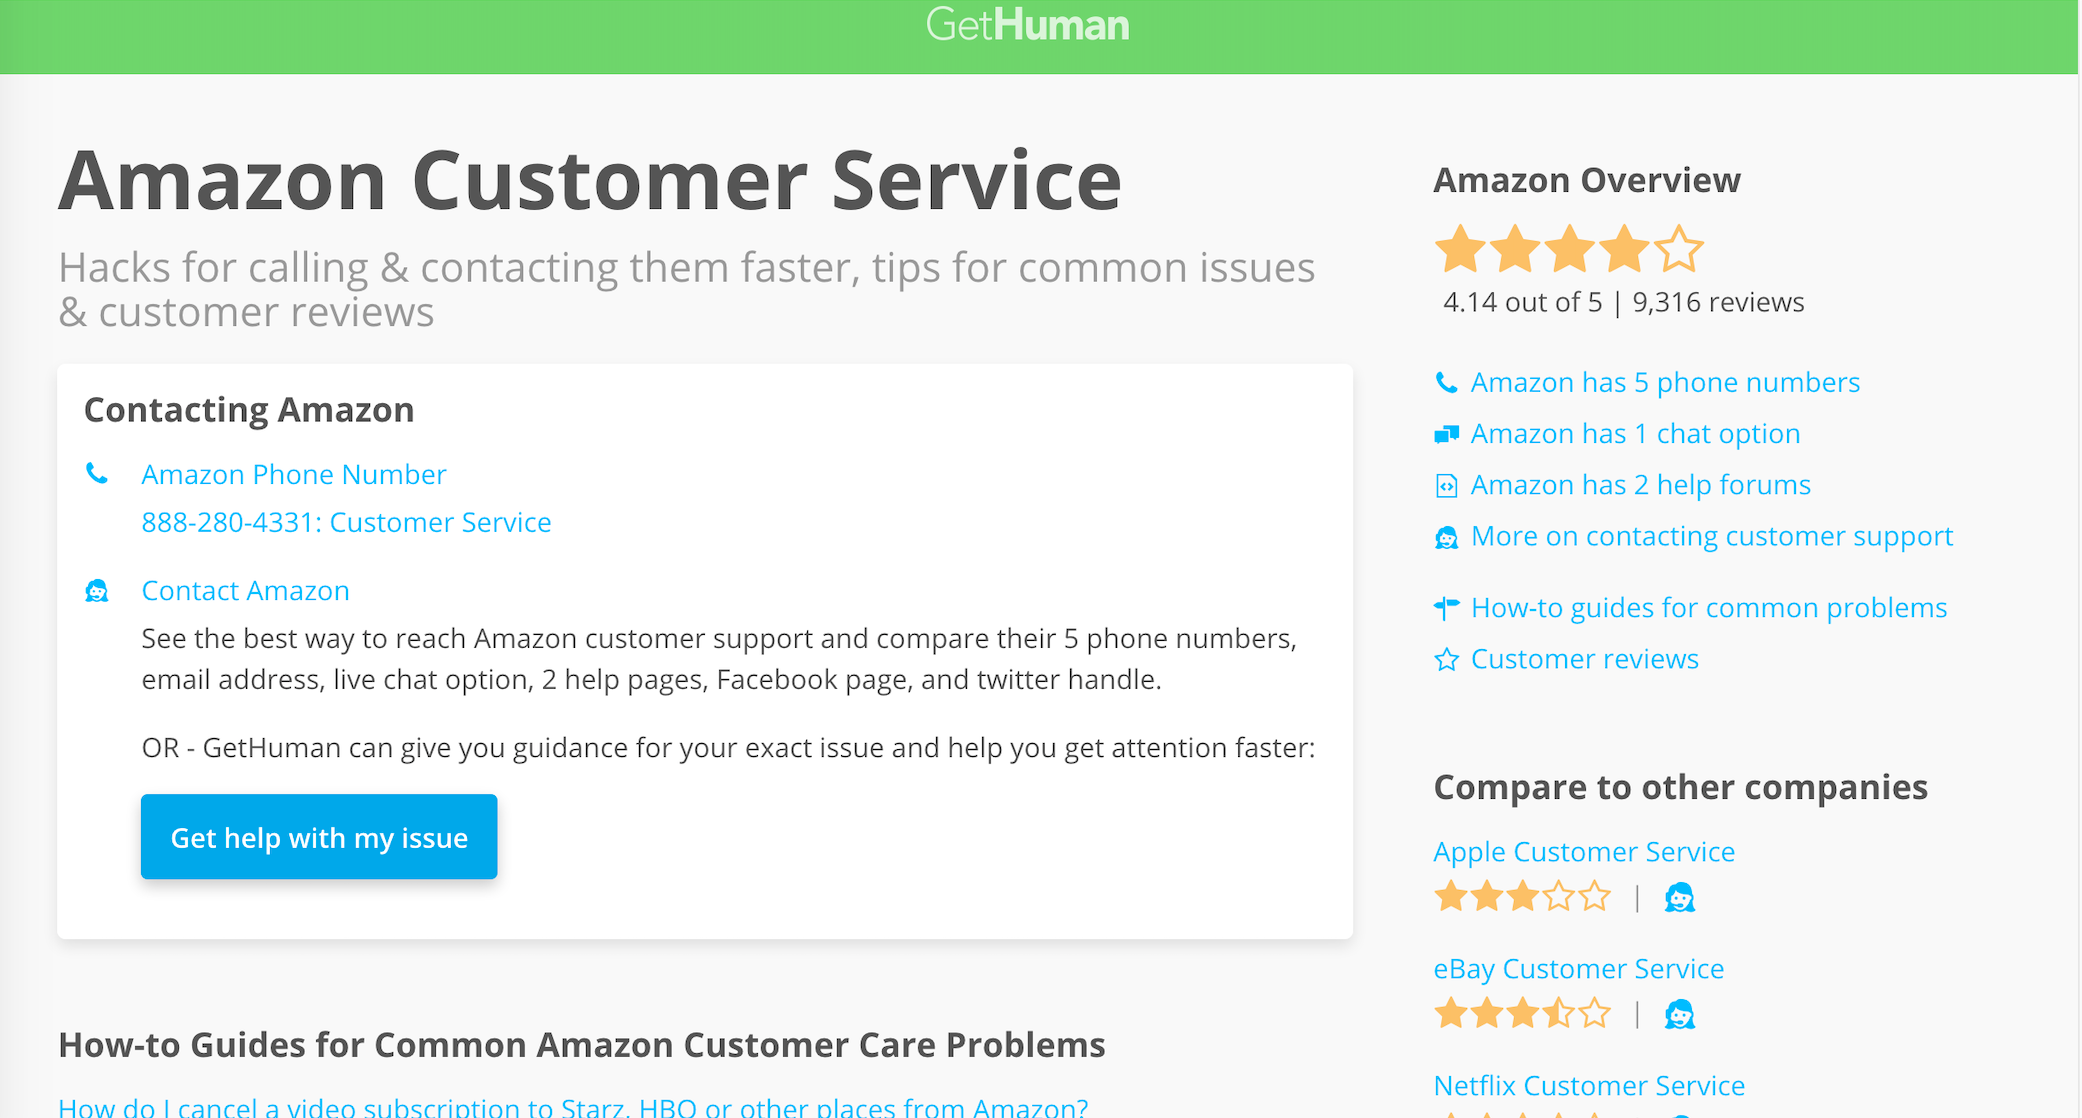Visit the eBay Customer Service link

point(1578,968)
